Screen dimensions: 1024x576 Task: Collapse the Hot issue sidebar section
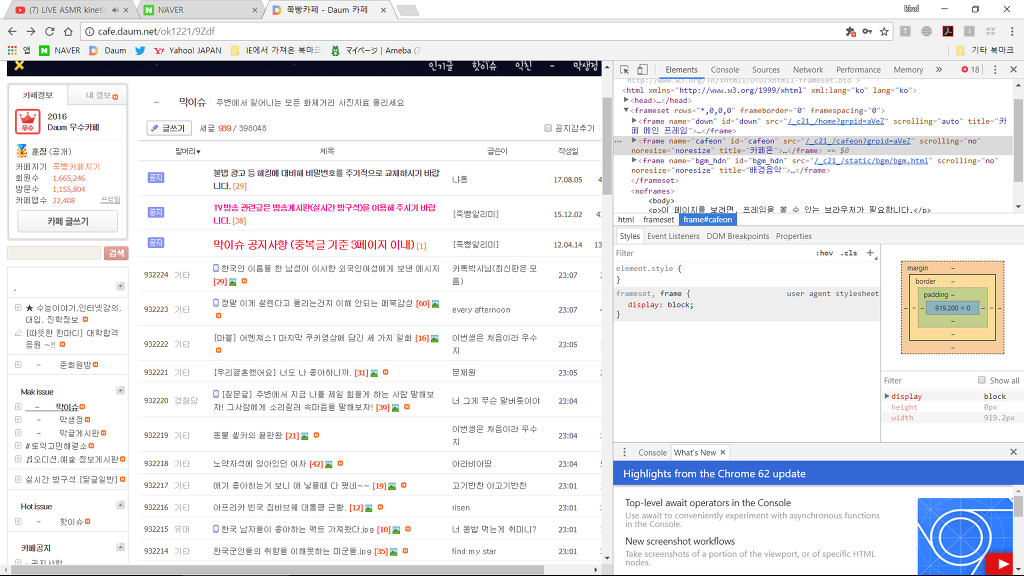[120, 505]
